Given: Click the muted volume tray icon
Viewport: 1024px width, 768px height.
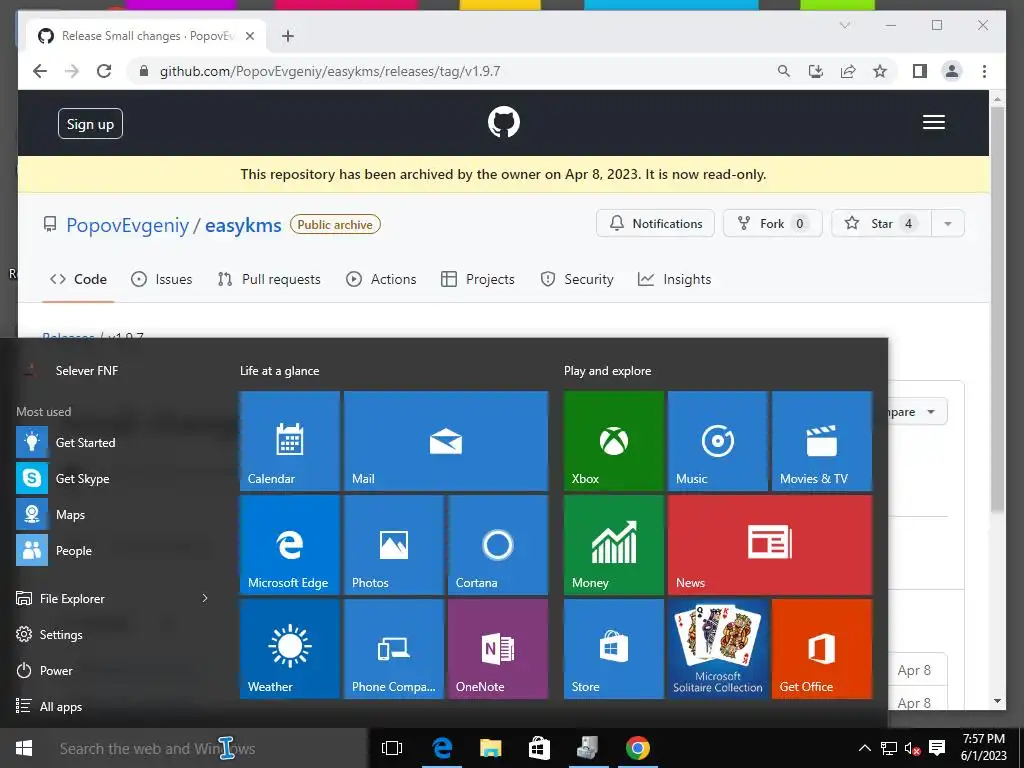Looking at the screenshot, I should pyautogui.click(x=912, y=748).
